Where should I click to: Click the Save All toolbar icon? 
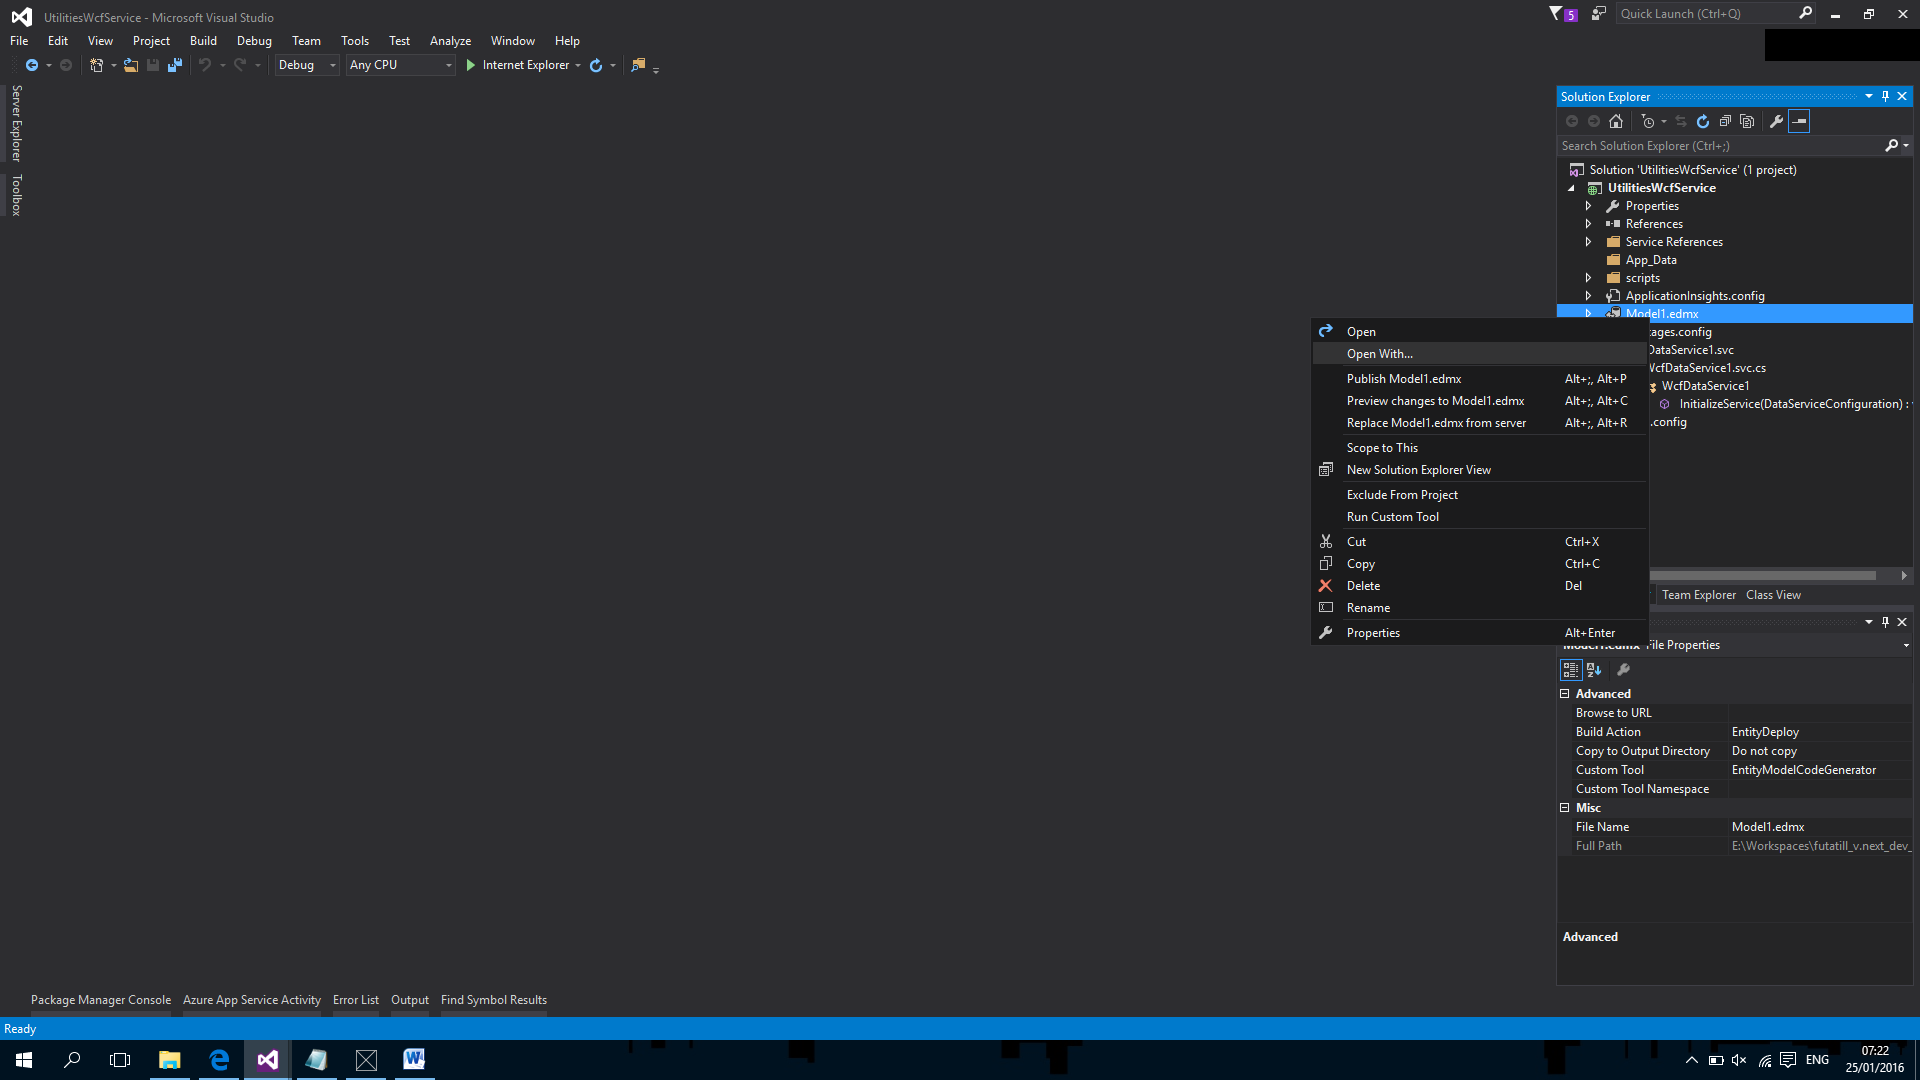coord(175,65)
